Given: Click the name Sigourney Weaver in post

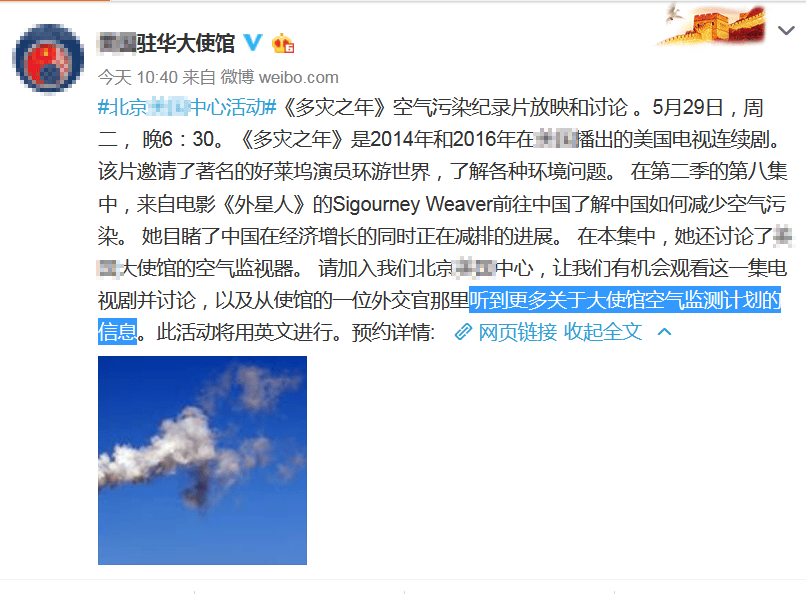Looking at the screenshot, I should (412, 205).
